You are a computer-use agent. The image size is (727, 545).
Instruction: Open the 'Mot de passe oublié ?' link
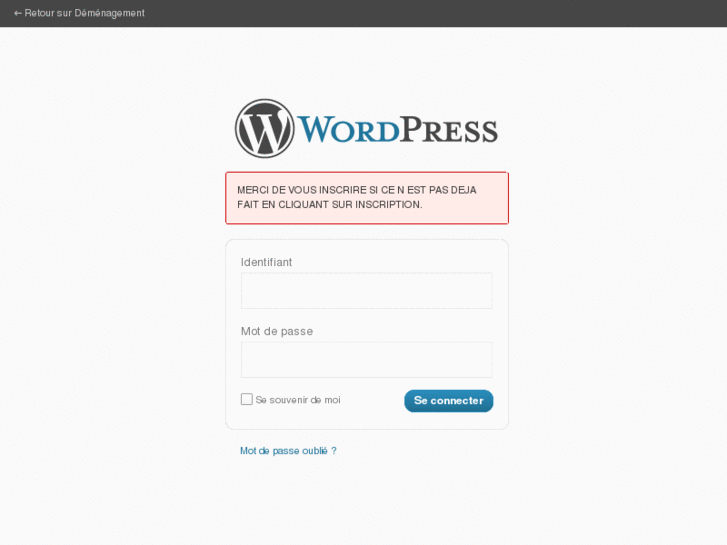pos(288,451)
